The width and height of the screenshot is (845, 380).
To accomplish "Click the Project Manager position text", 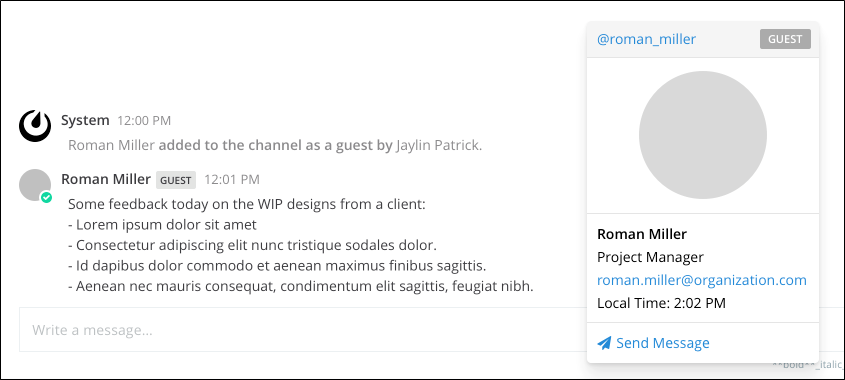I will pos(650,257).
